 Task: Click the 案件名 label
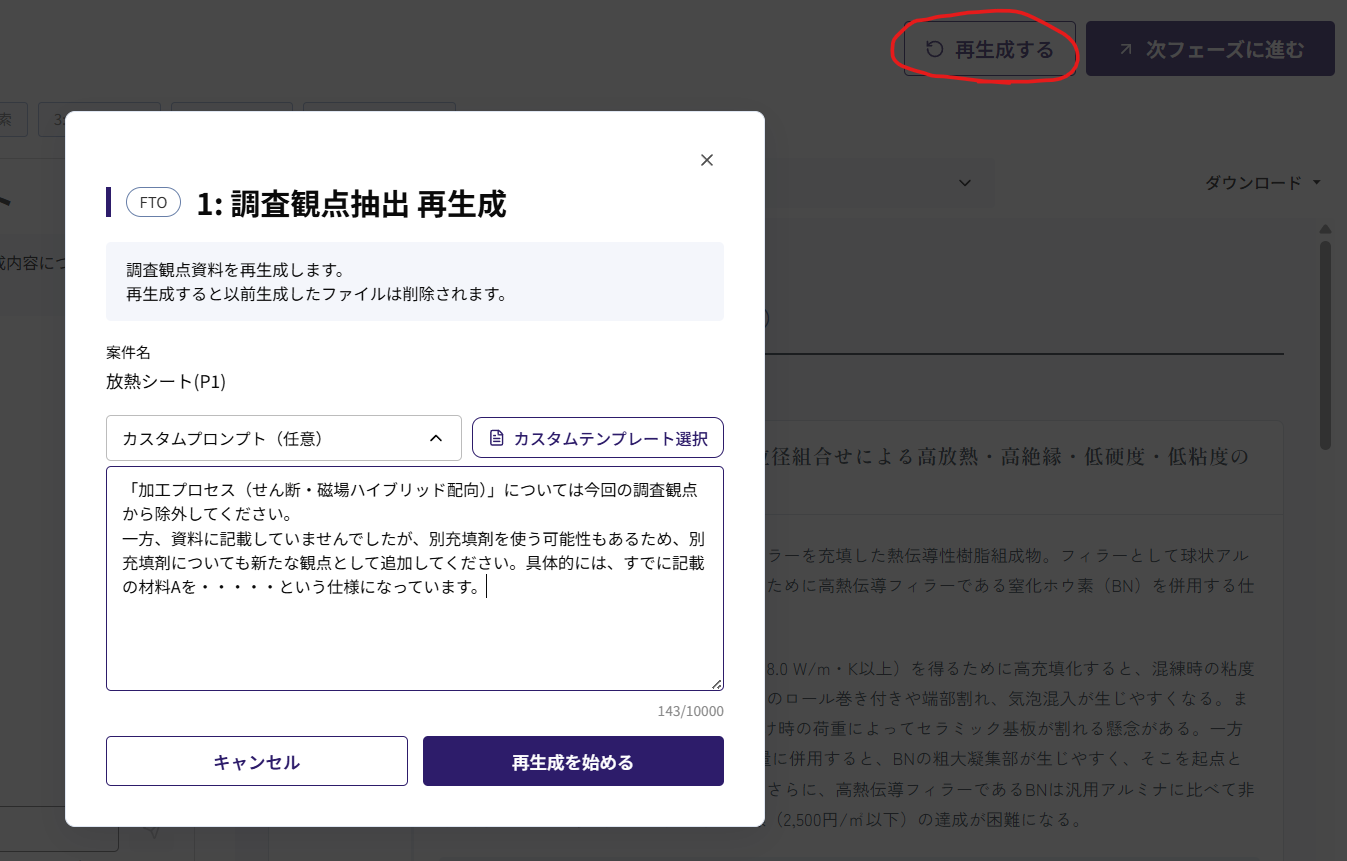[x=128, y=352]
